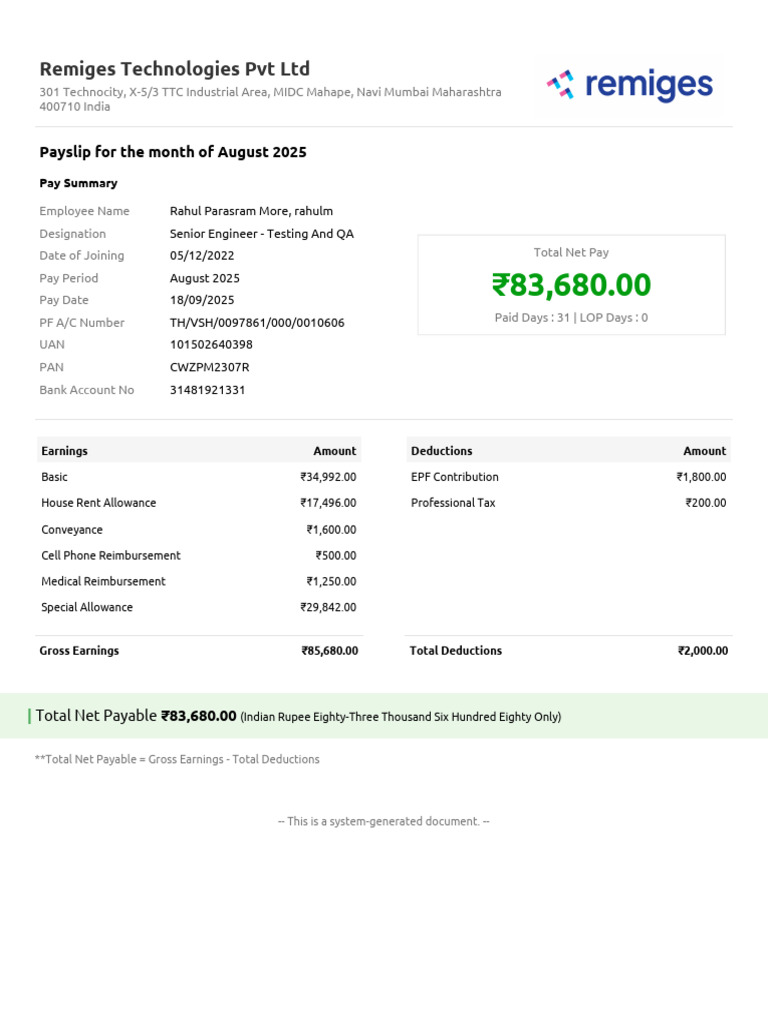Click the Remiges Technologies Pvt Ltd heading
The height and width of the screenshot is (1024, 768).
click(x=174, y=69)
